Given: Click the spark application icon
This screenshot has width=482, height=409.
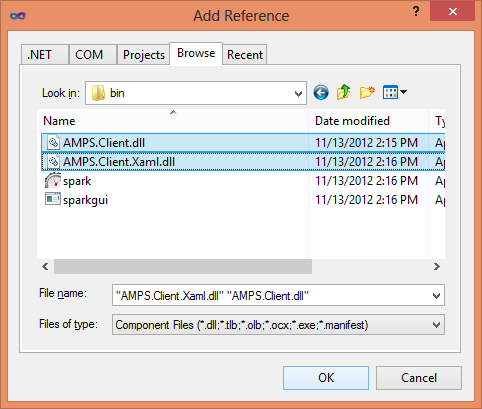Looking at the screenshot, I should click(53, 181).
